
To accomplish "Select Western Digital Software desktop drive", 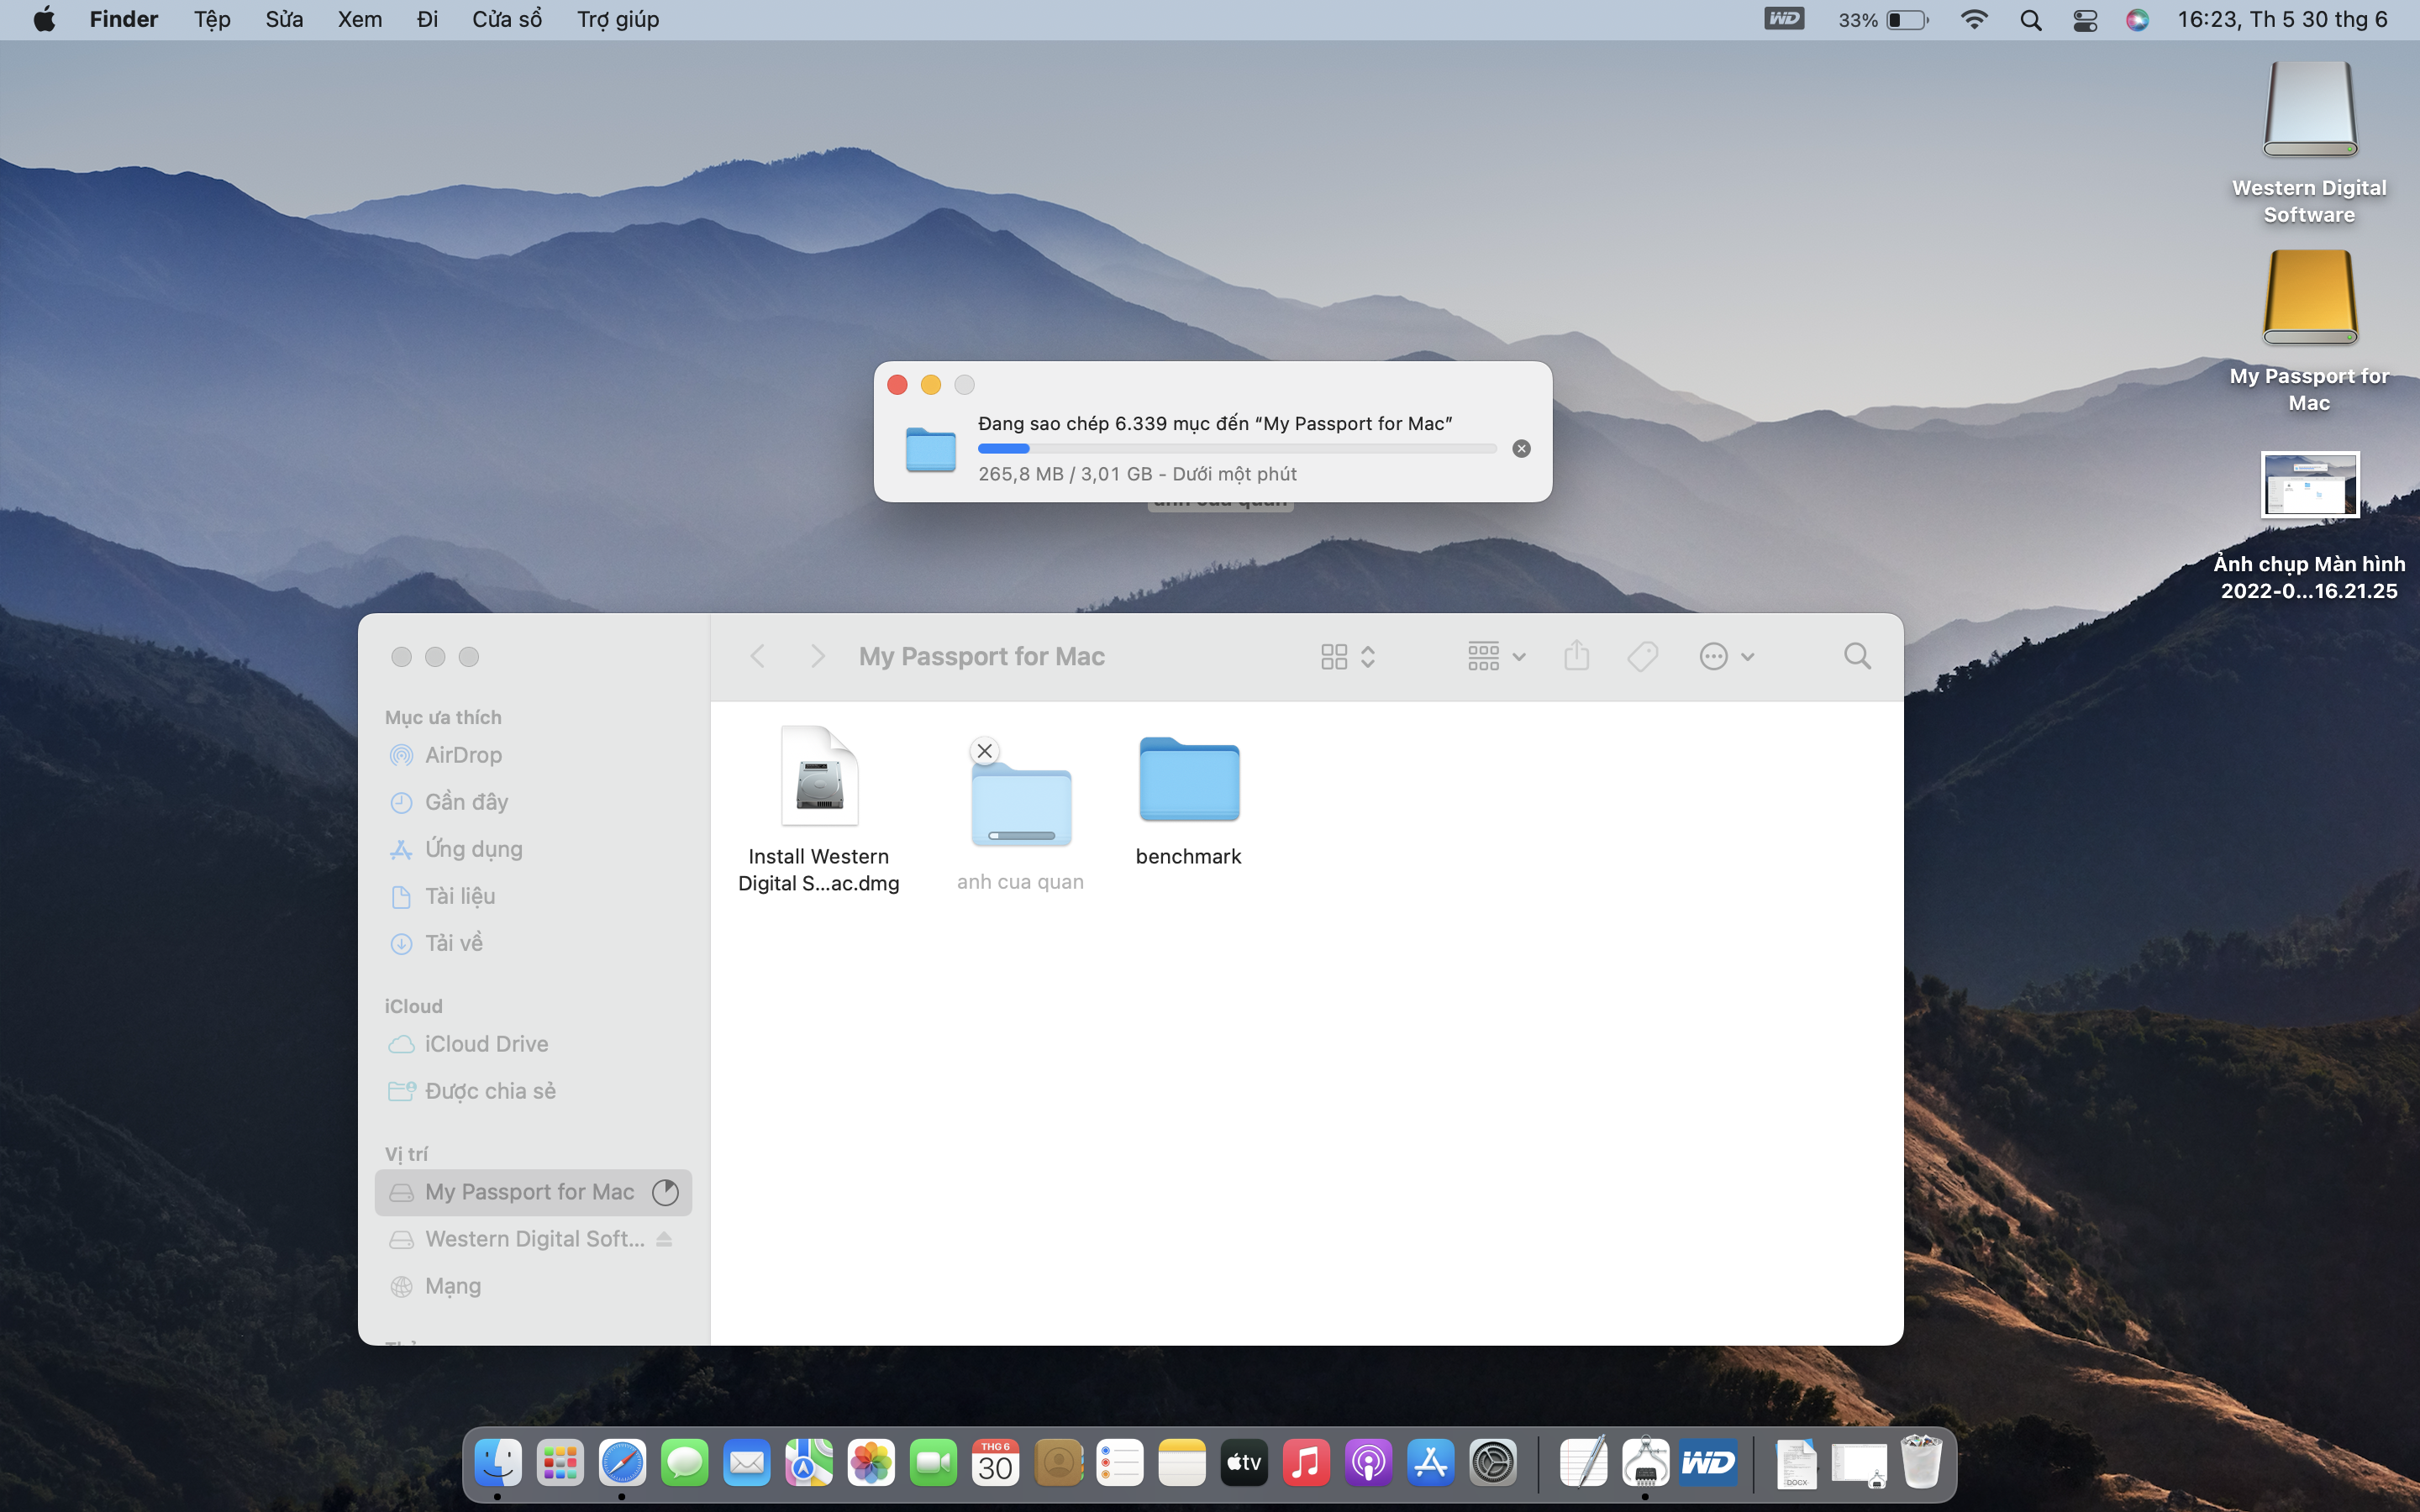I will 2309,143.
